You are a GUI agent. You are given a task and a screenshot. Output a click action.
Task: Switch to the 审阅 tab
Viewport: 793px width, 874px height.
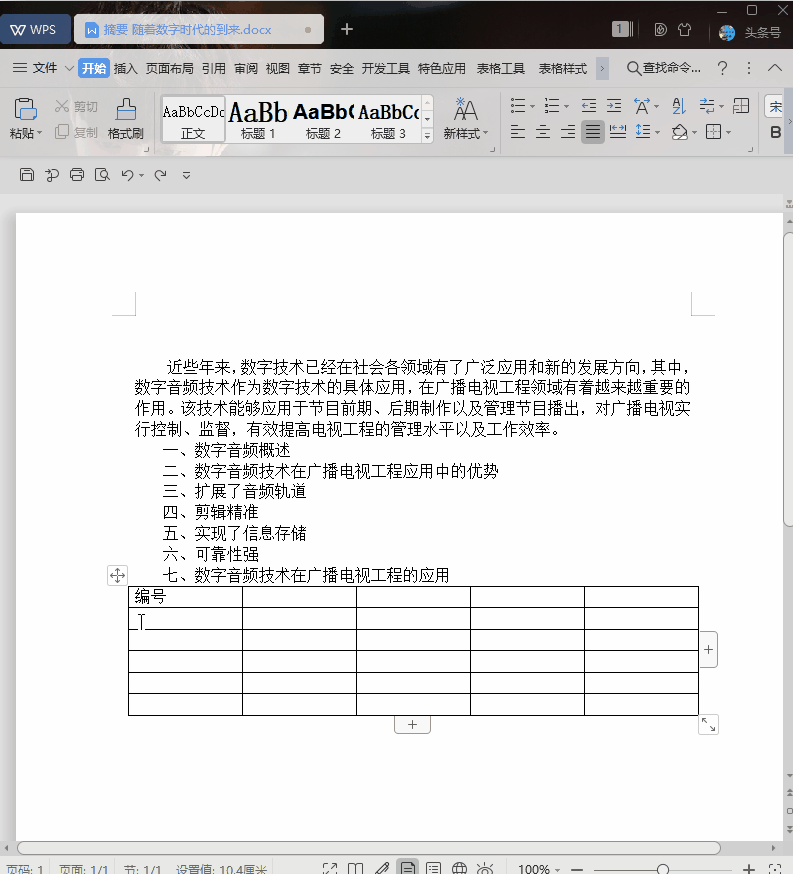point(246,68)
